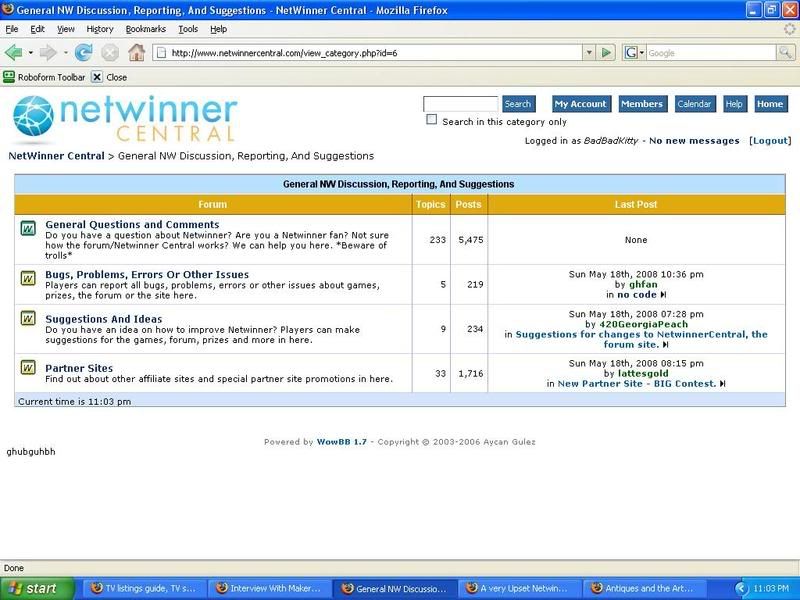Viewport: 800px width, 600px height.
Task: Click the Partner Sites forum icon
Action: 28,367
